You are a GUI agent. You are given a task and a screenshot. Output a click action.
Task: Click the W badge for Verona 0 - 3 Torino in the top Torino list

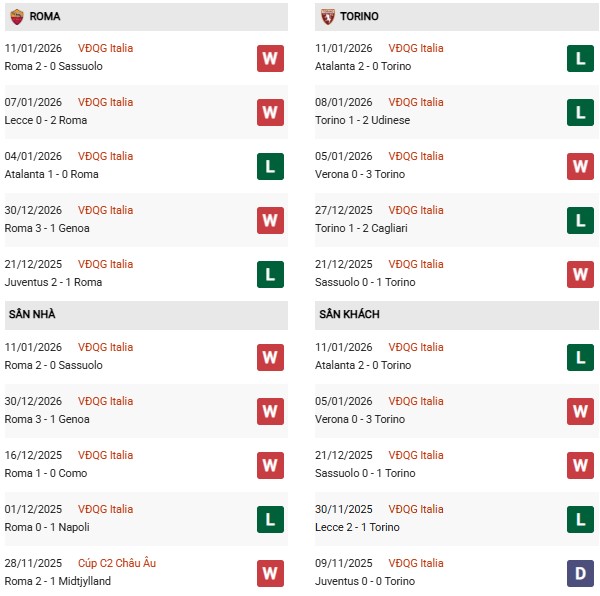tap(581, 166)
